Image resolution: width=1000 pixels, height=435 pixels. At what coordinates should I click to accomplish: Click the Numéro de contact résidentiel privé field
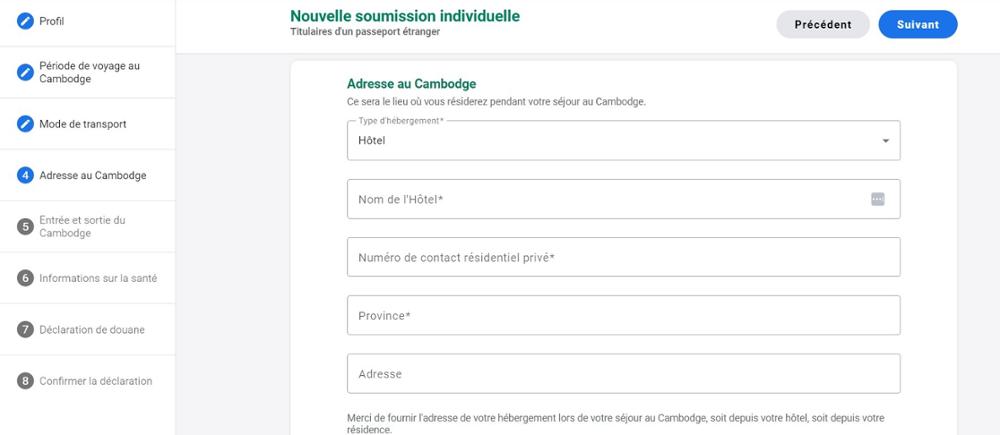pos(624,257)
